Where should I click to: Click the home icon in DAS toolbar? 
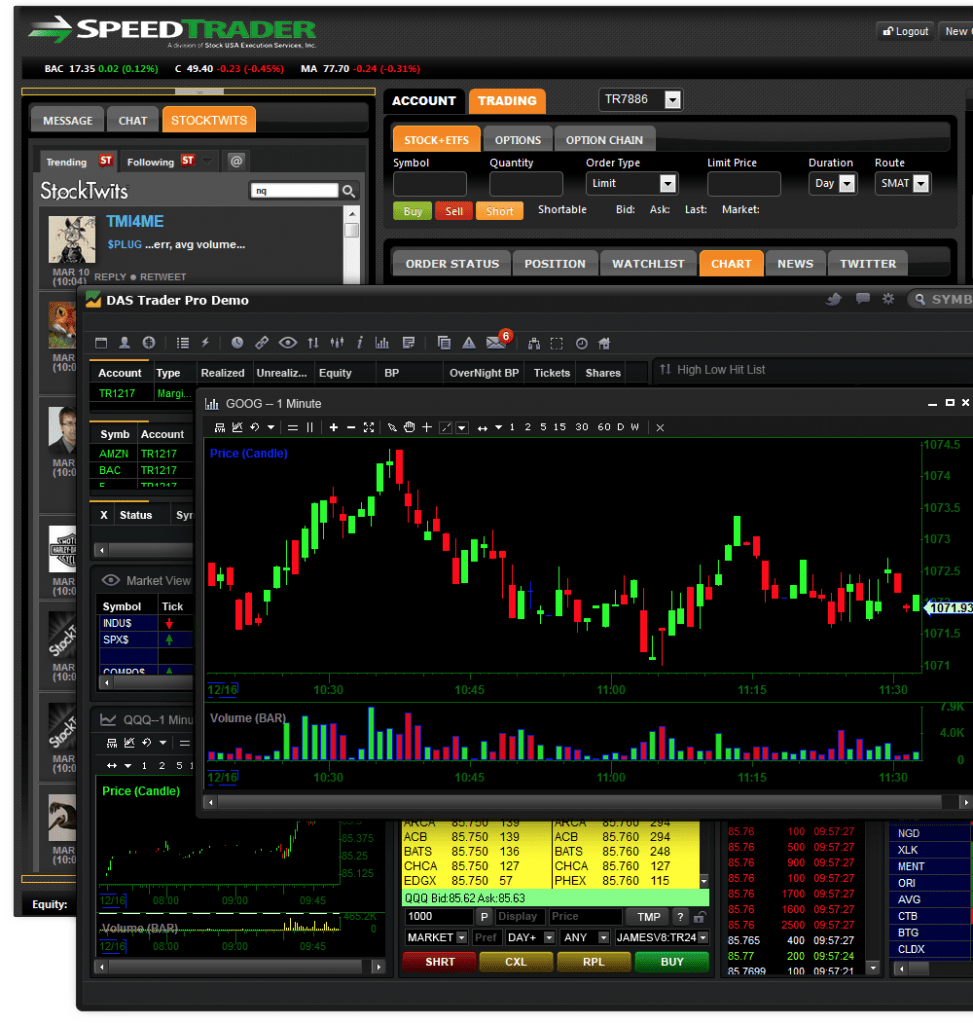click(604, 344)
